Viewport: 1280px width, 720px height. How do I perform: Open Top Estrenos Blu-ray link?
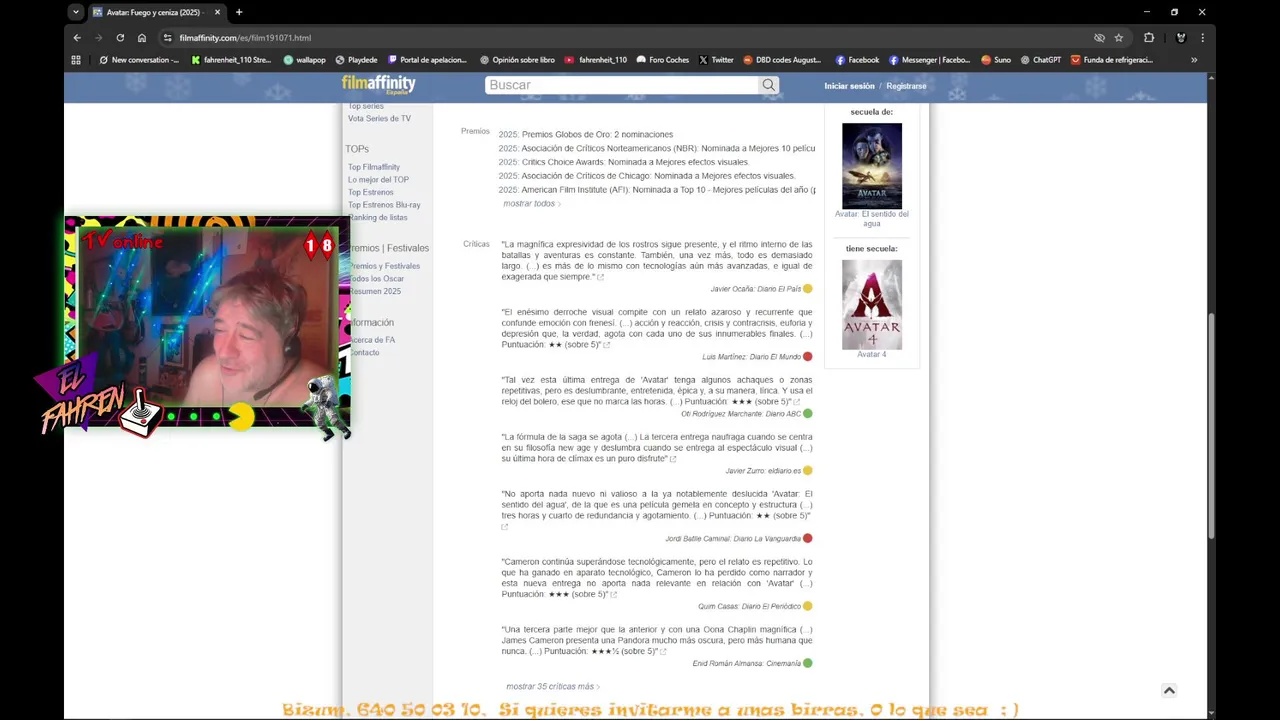click(x=384, y=205)
